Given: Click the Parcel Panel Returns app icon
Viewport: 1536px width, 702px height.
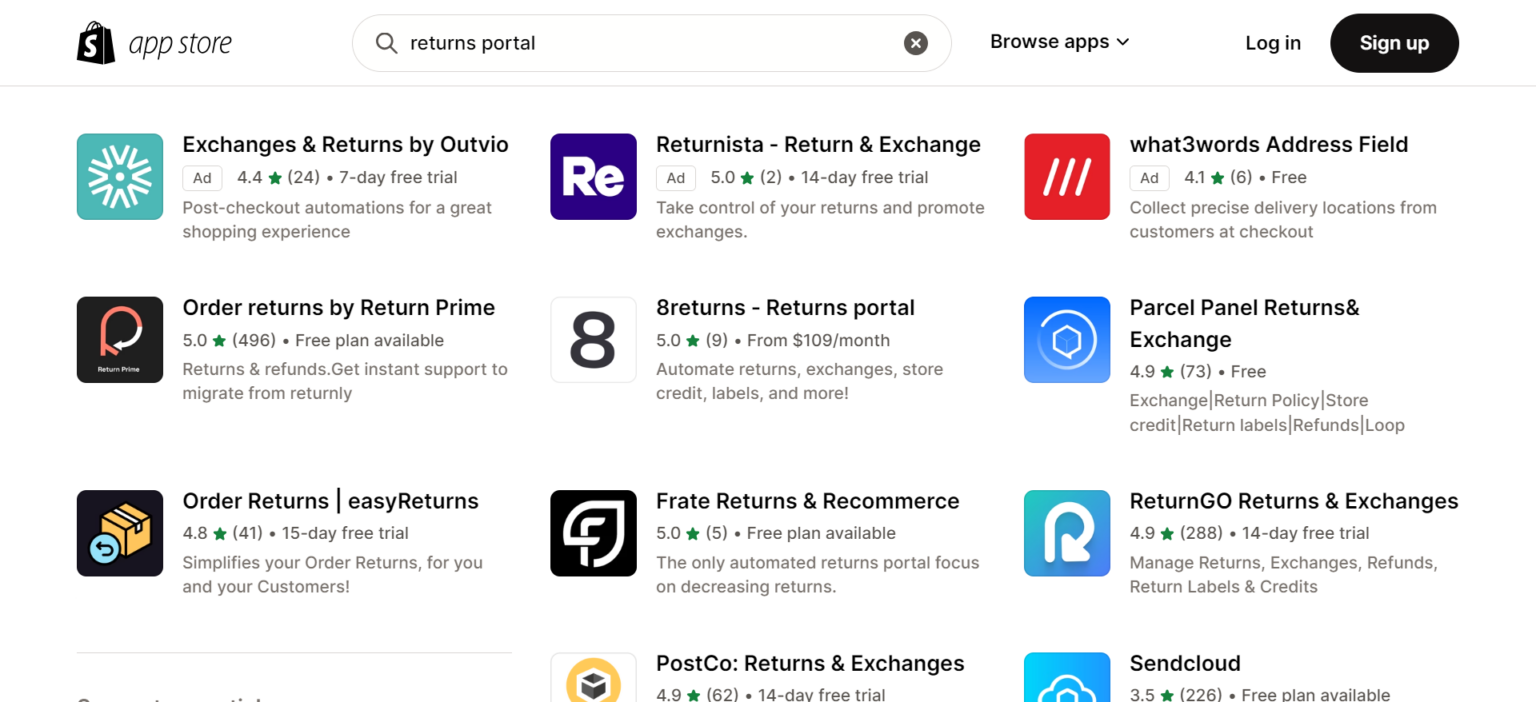Looking at the screenshot, I should [x=1067, y=339].
